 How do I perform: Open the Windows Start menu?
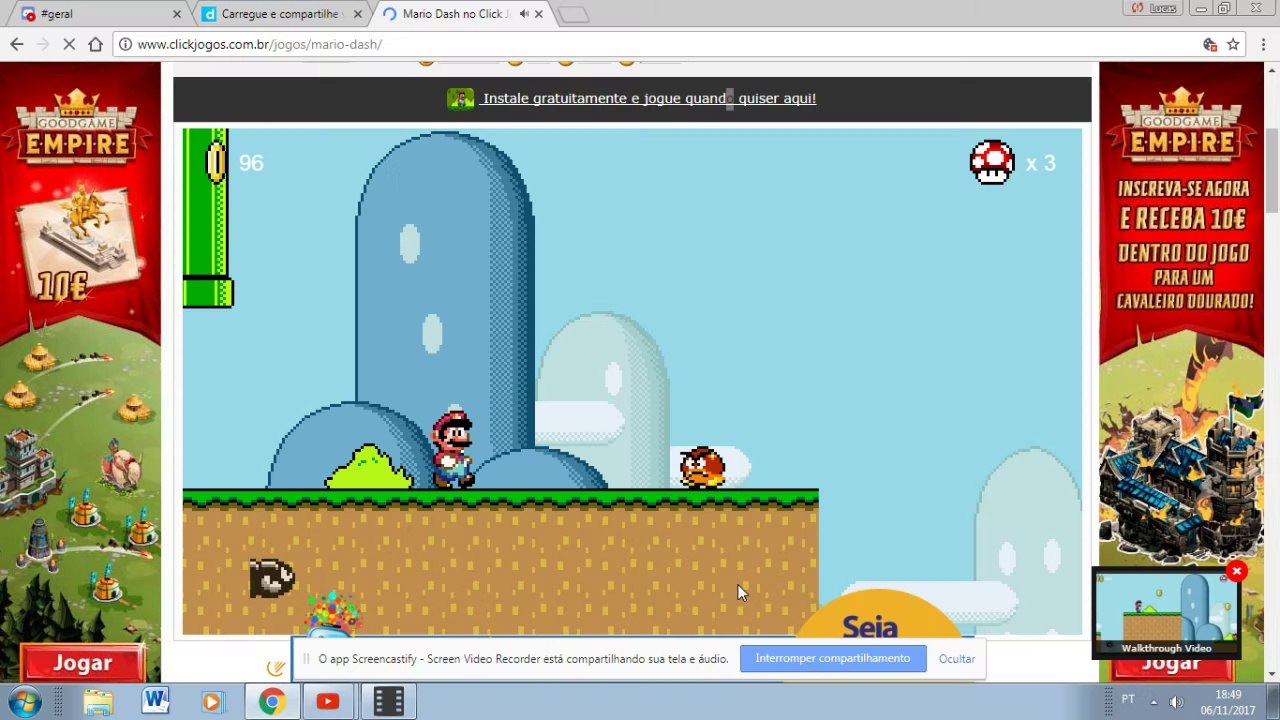click(23, 701)
